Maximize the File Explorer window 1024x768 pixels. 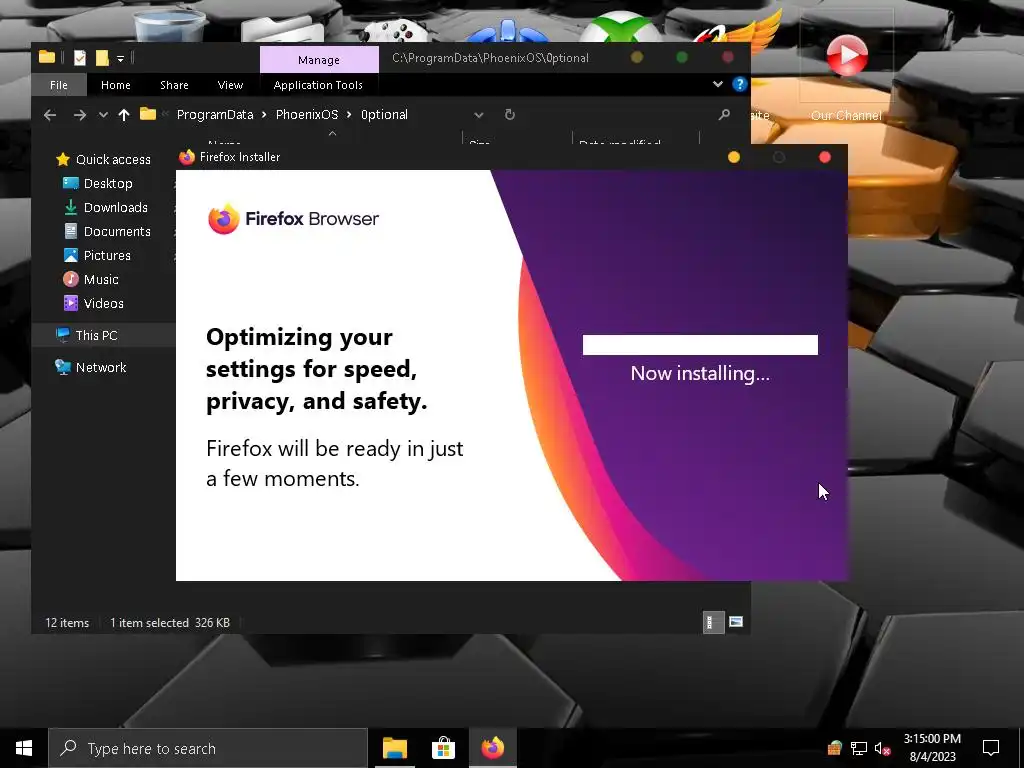682,57
